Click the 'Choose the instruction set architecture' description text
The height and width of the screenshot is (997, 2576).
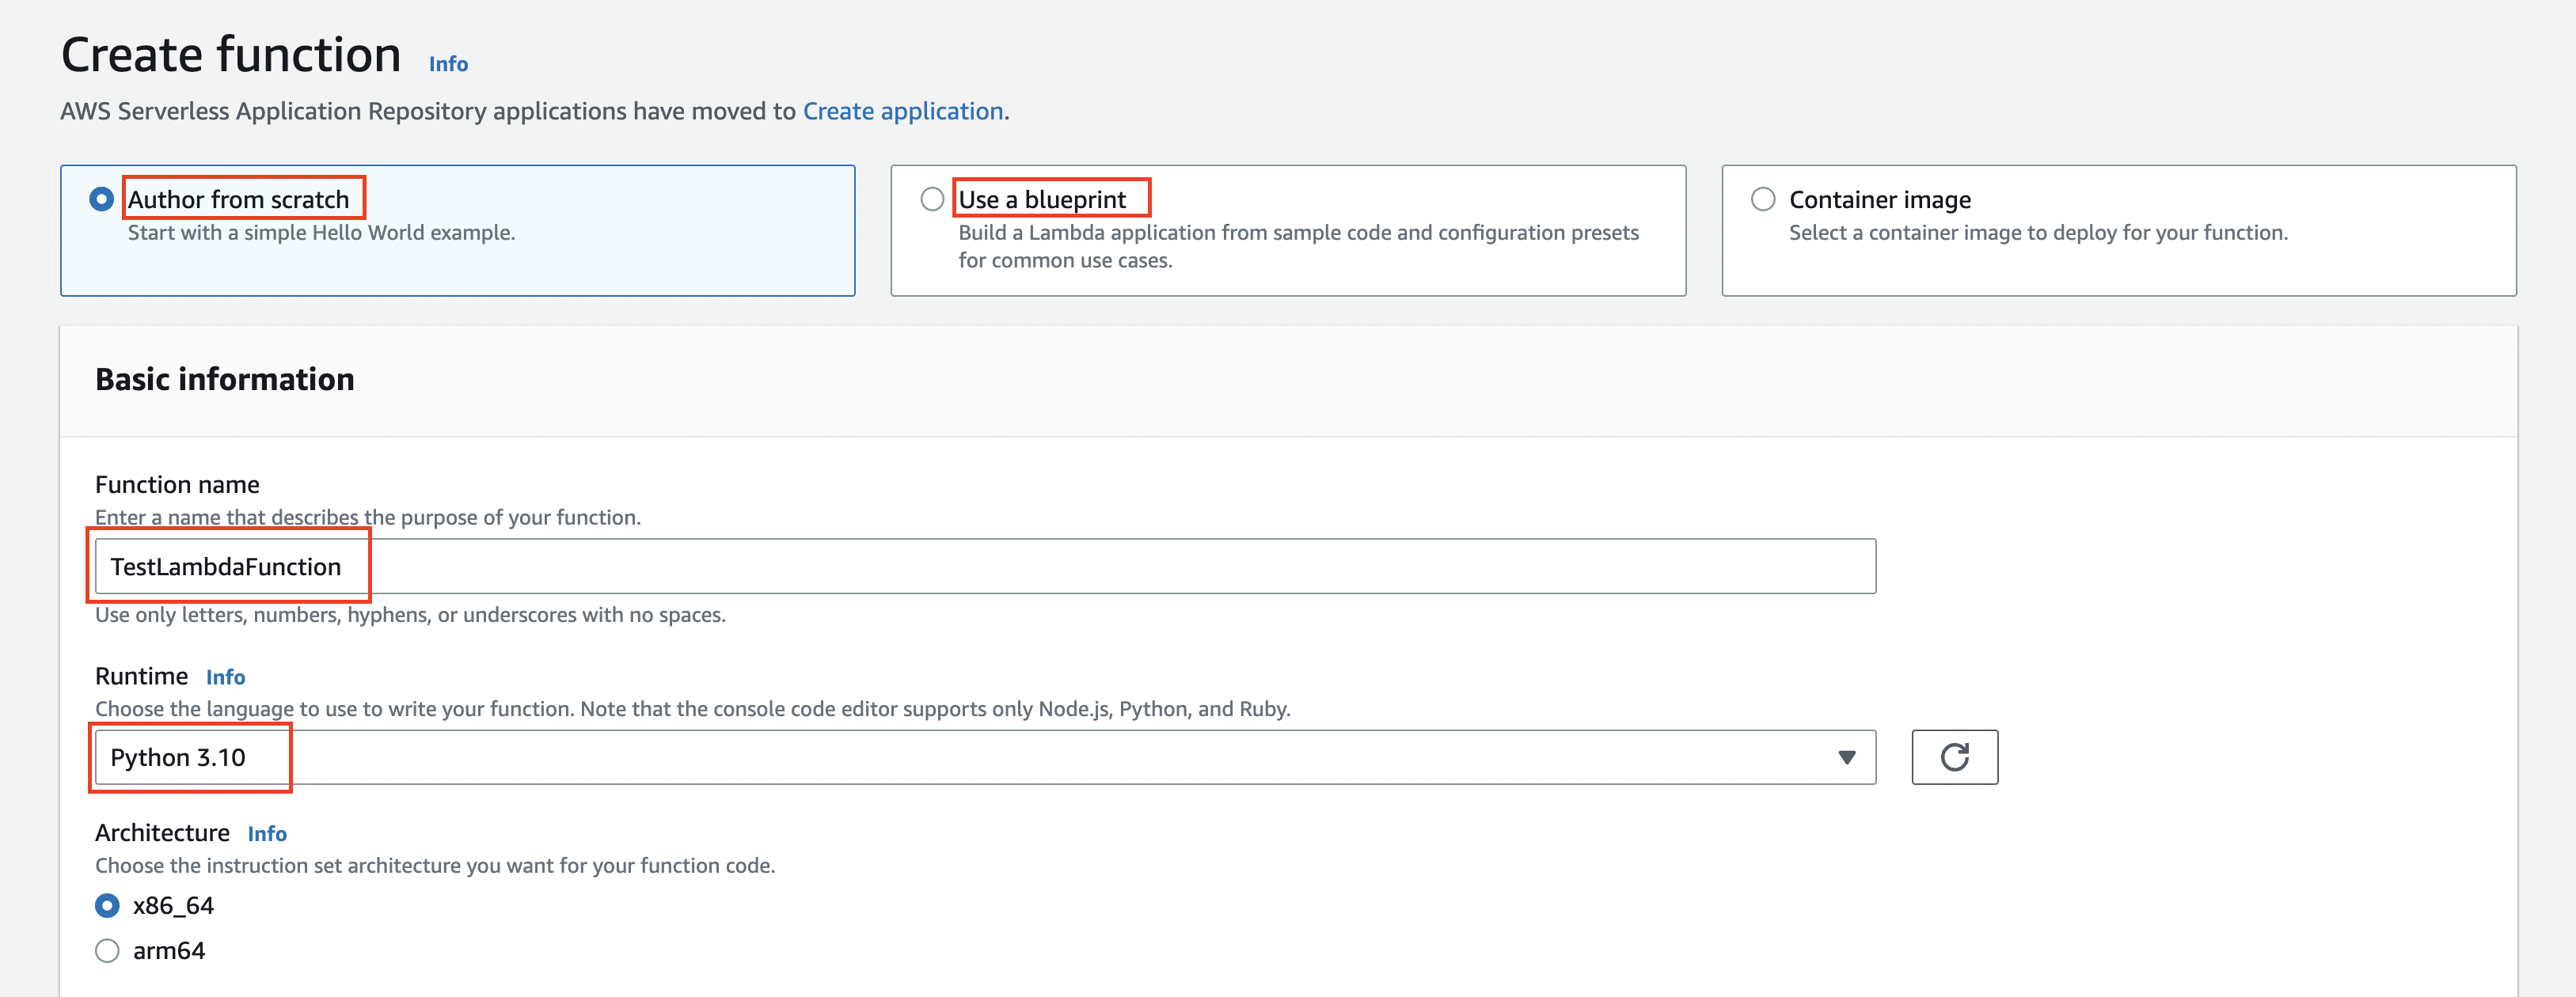click(x=435, y=866)
